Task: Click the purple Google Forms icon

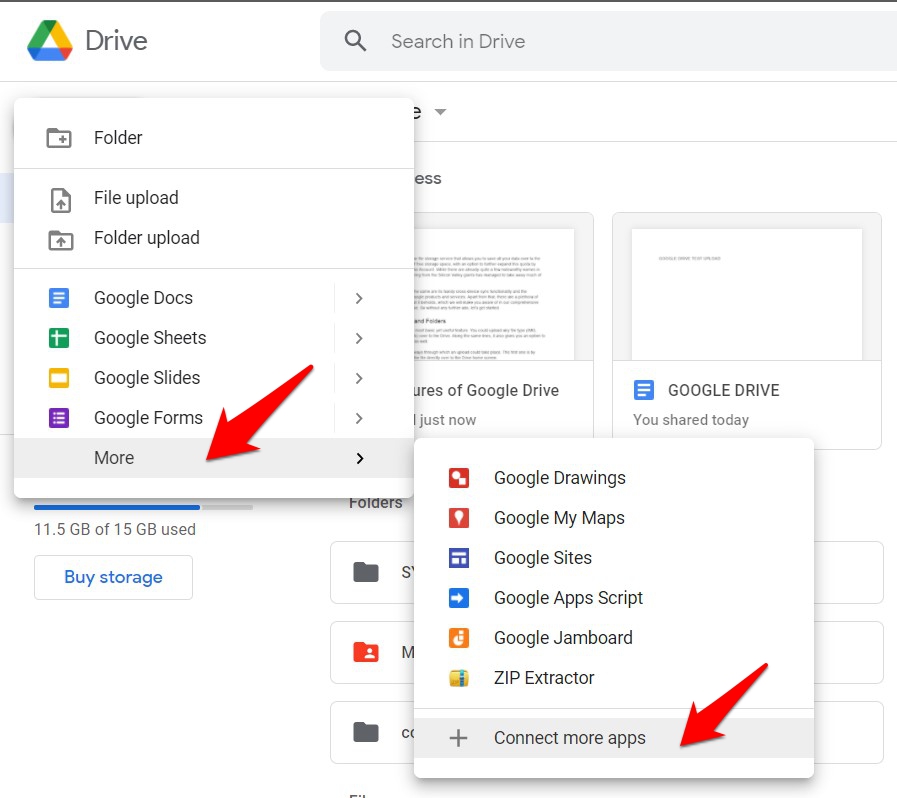Action: [x=59, y=418]
